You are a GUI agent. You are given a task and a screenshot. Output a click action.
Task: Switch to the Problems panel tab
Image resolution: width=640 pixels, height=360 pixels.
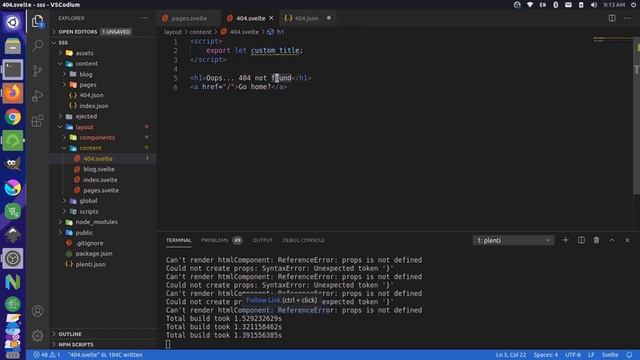[221, 240]
